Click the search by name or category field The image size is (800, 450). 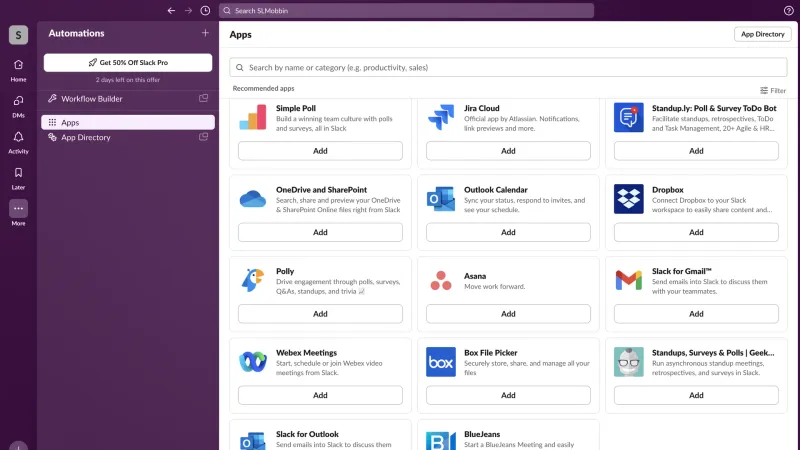(508, 67)
